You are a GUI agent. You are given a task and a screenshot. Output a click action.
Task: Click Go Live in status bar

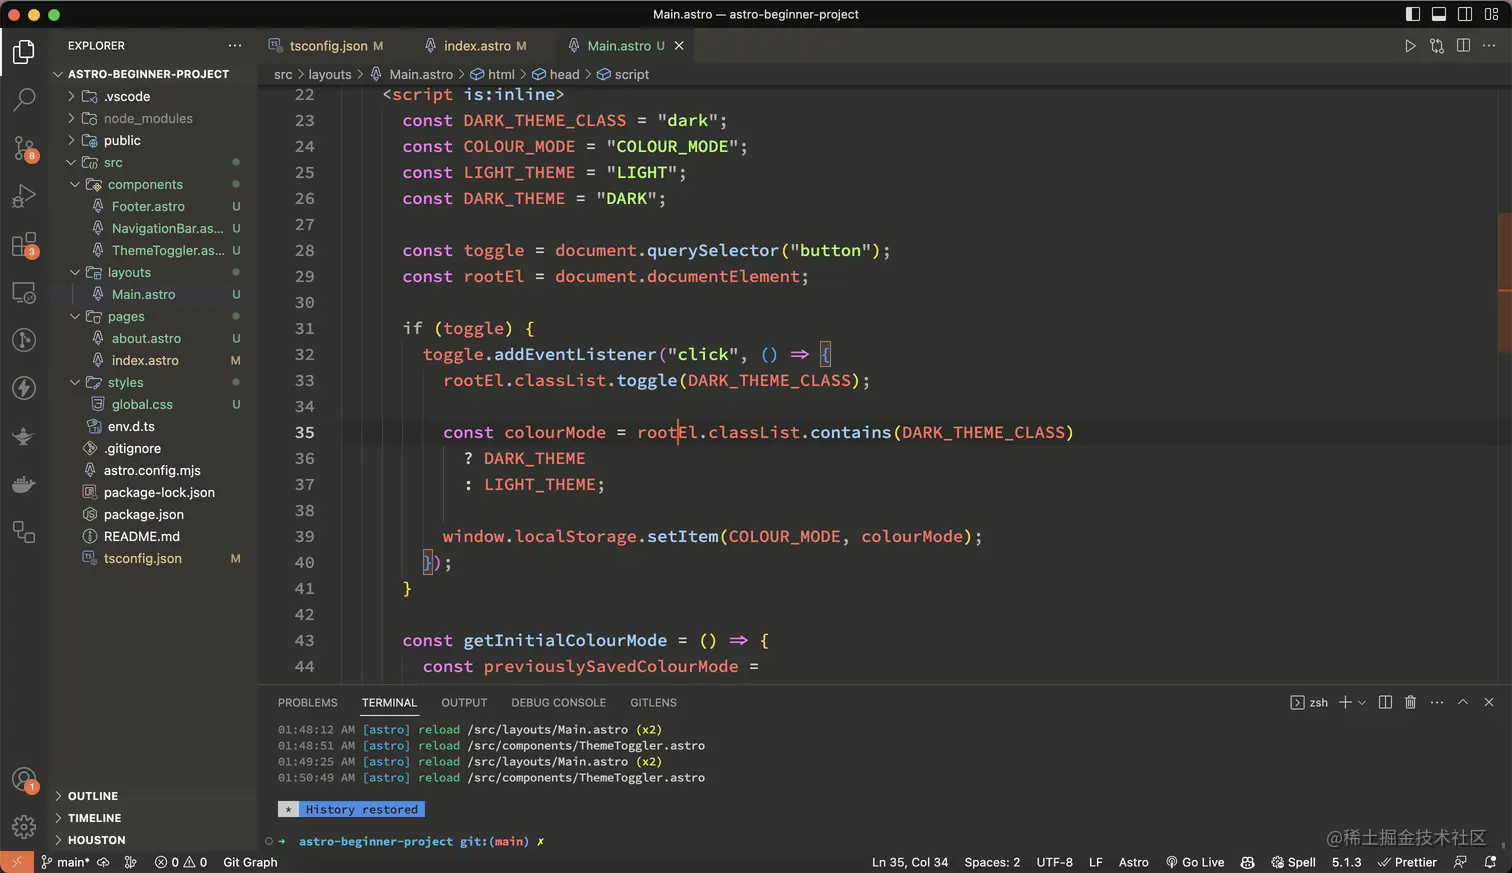click(x=1195, y=862)
